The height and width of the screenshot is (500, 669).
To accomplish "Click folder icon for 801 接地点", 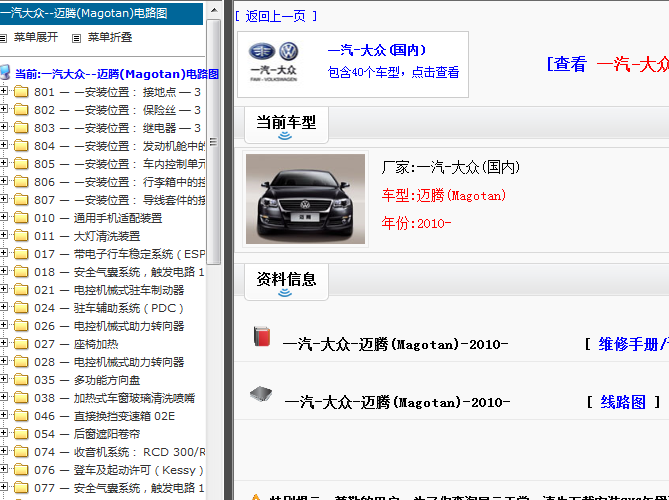I will coord(21,92).
